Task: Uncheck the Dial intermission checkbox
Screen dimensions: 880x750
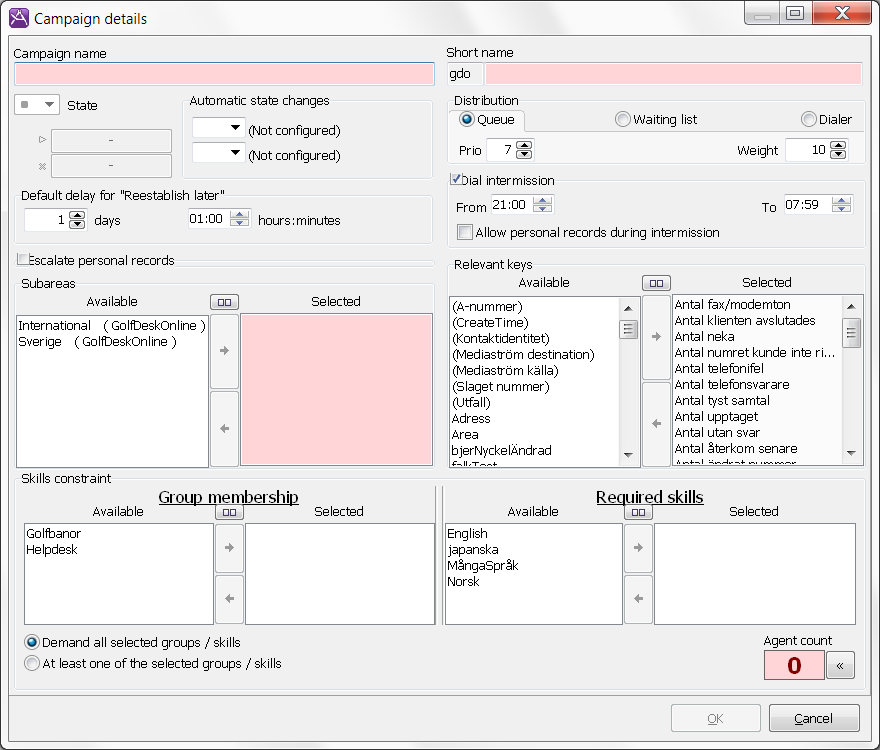Action: [456, 180]
